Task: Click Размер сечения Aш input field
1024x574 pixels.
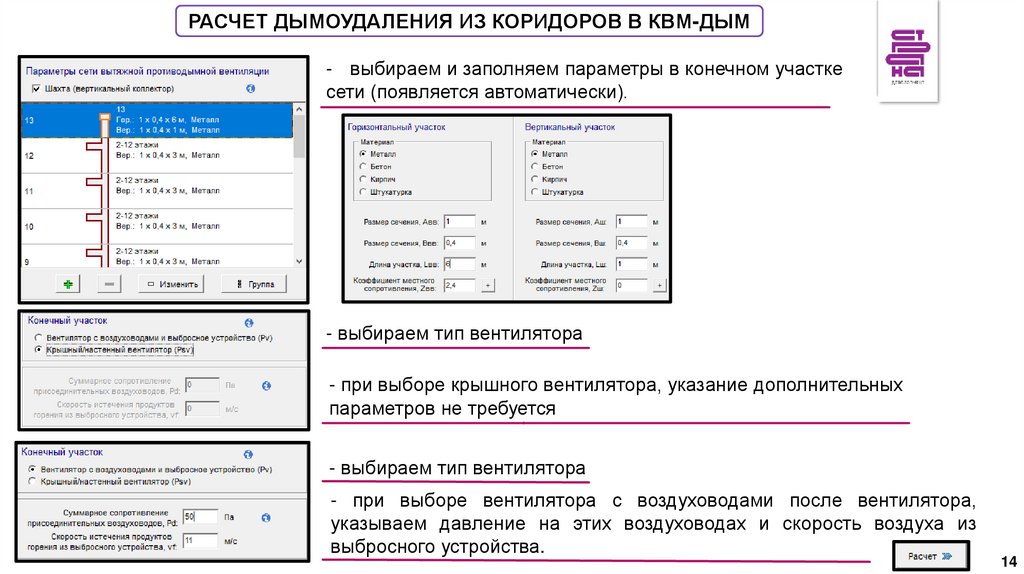Action: tap(632, 222)
